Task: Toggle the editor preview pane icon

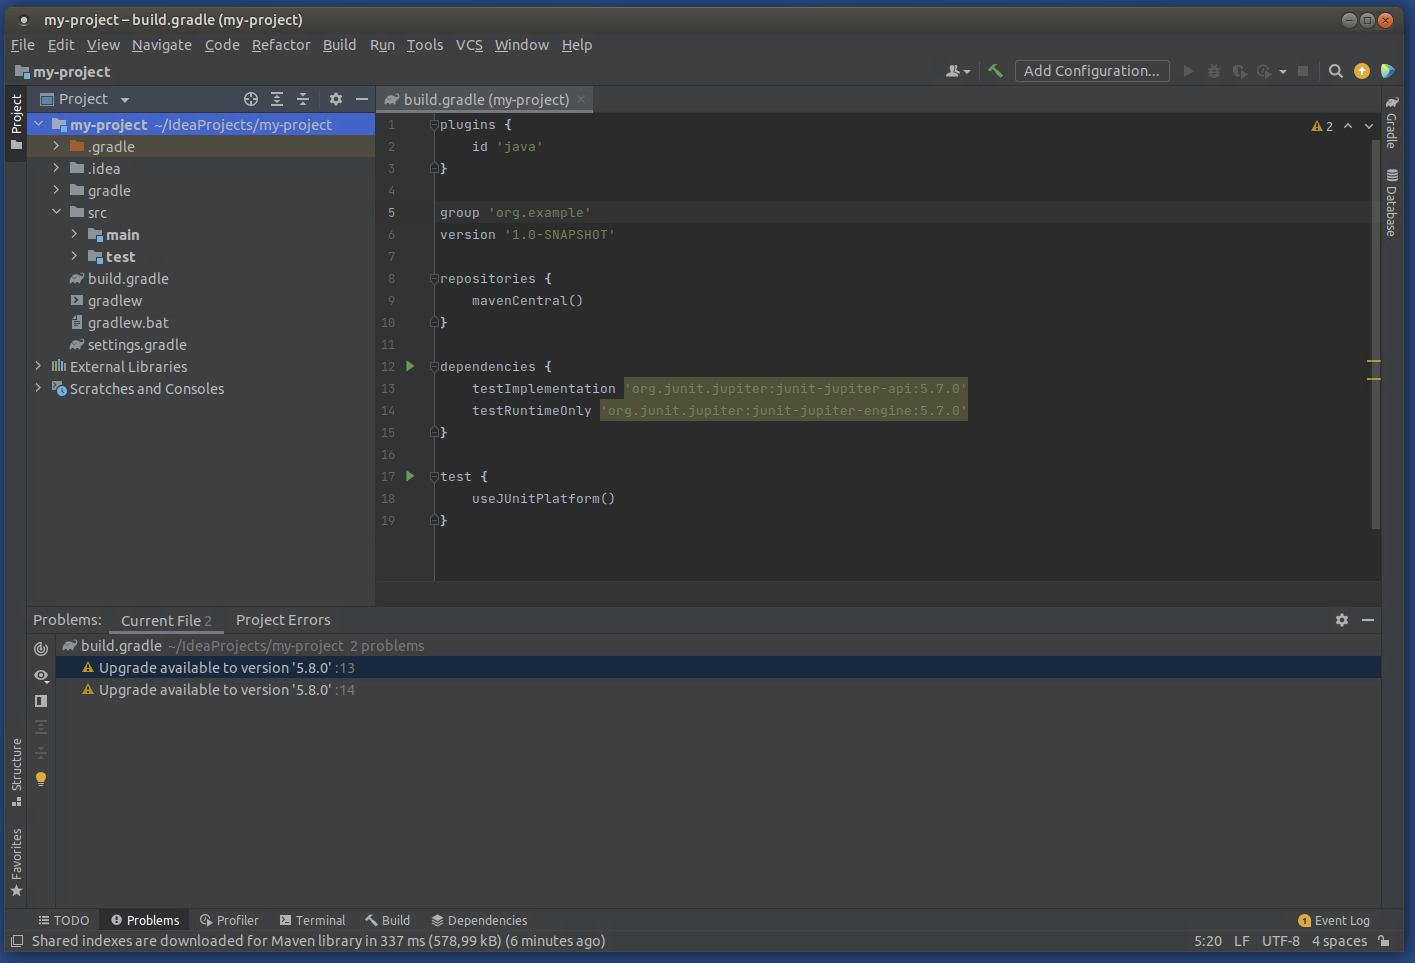Action: (41, 701)
